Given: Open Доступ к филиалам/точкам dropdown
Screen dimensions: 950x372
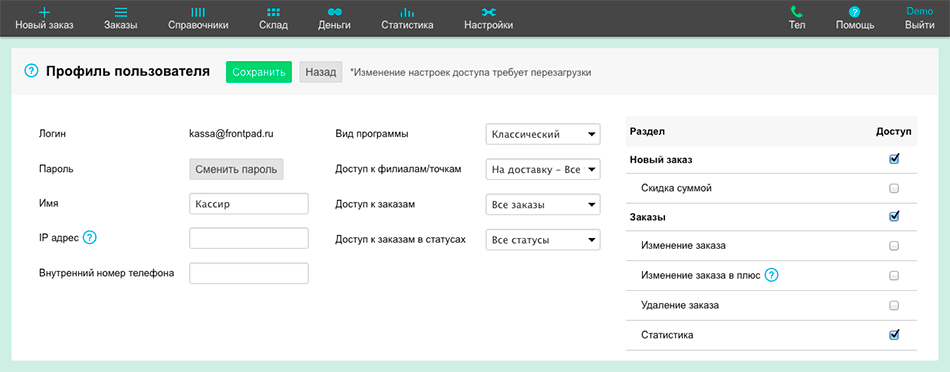Looking at the screenshot, I should coord(543,170).
